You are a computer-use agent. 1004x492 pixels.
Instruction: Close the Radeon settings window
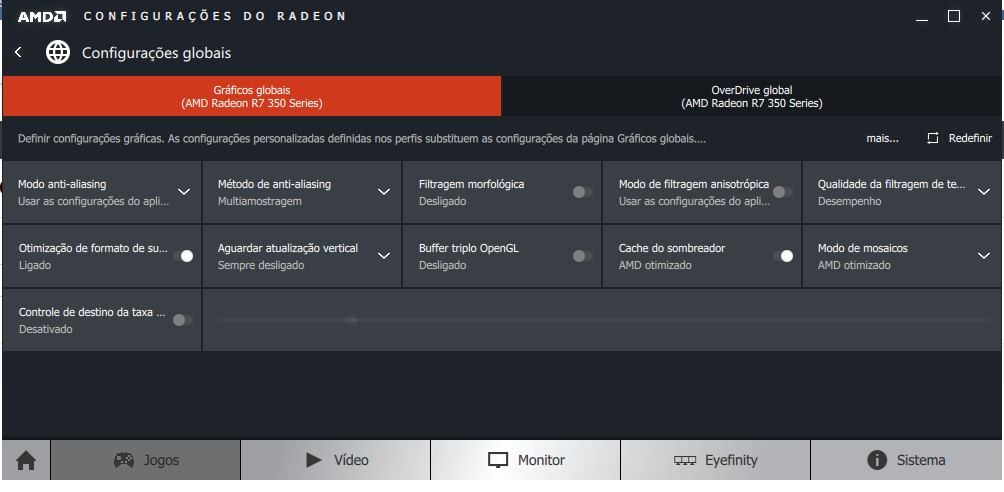tap(985, 17)
